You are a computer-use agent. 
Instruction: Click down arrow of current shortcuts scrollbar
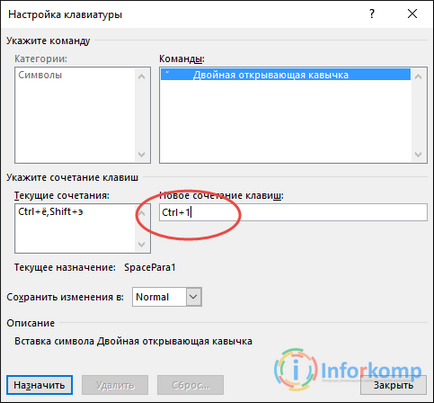142,245
